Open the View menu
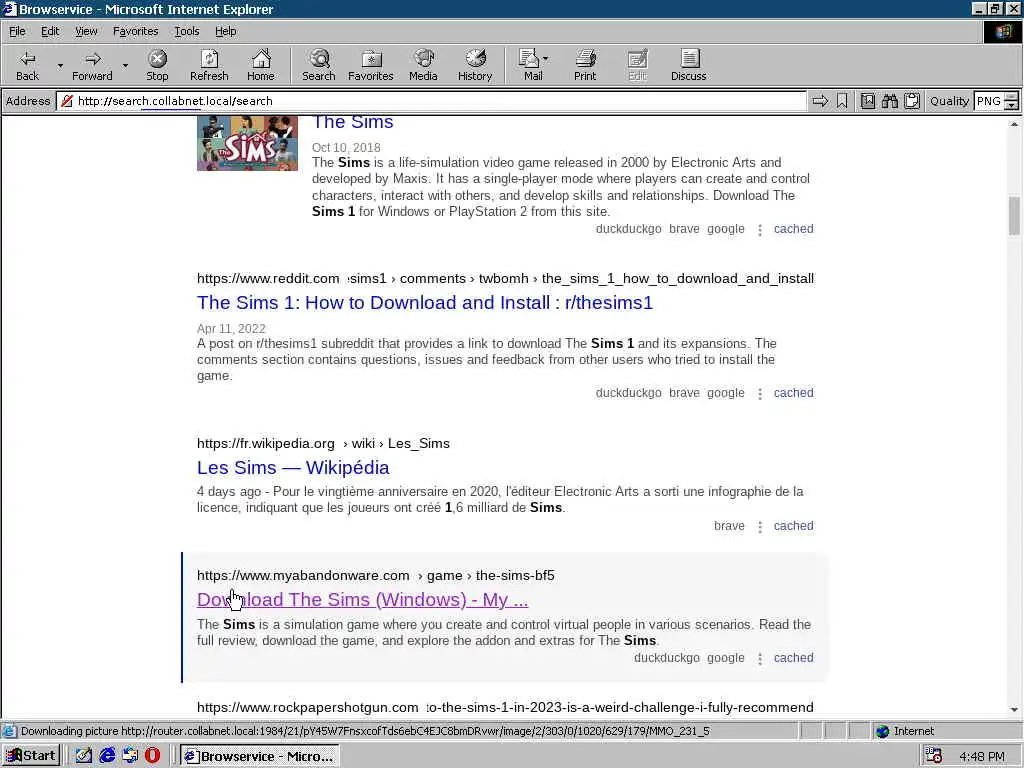The image size is (1024, 768). [x=86, y=31]
